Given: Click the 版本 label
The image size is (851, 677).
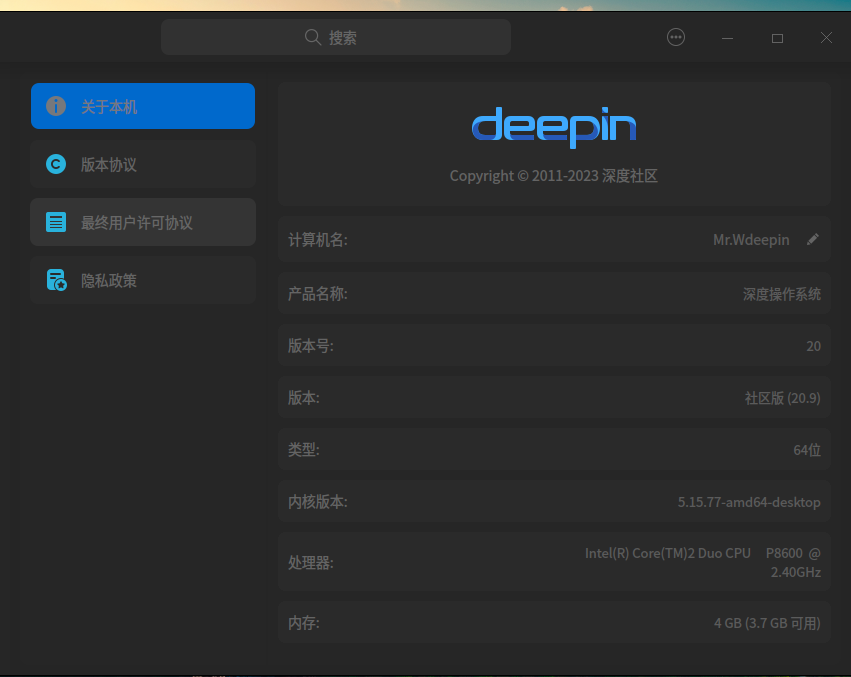Looking at the screenshot, I should (x=304, y=398).
